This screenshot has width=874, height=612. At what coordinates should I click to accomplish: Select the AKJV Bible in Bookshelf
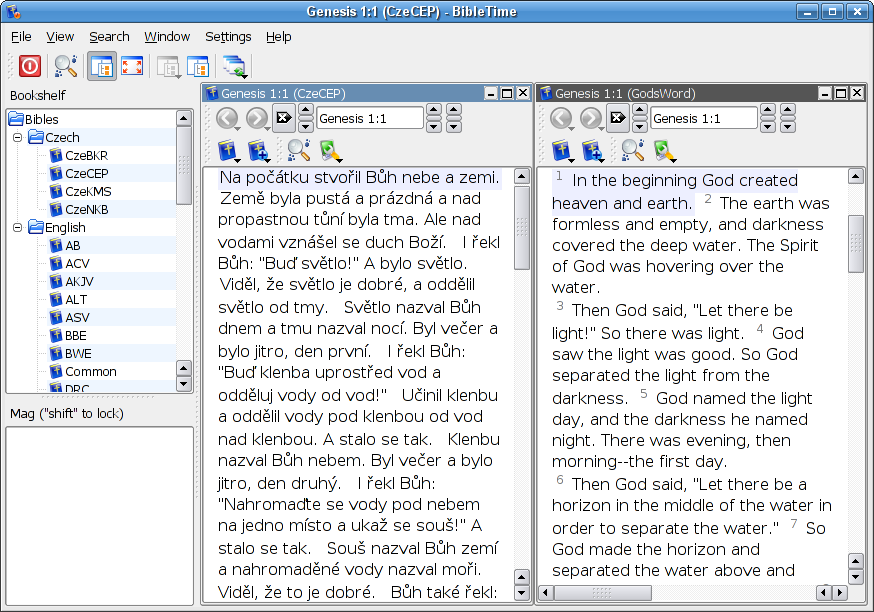tap(71, 281)
